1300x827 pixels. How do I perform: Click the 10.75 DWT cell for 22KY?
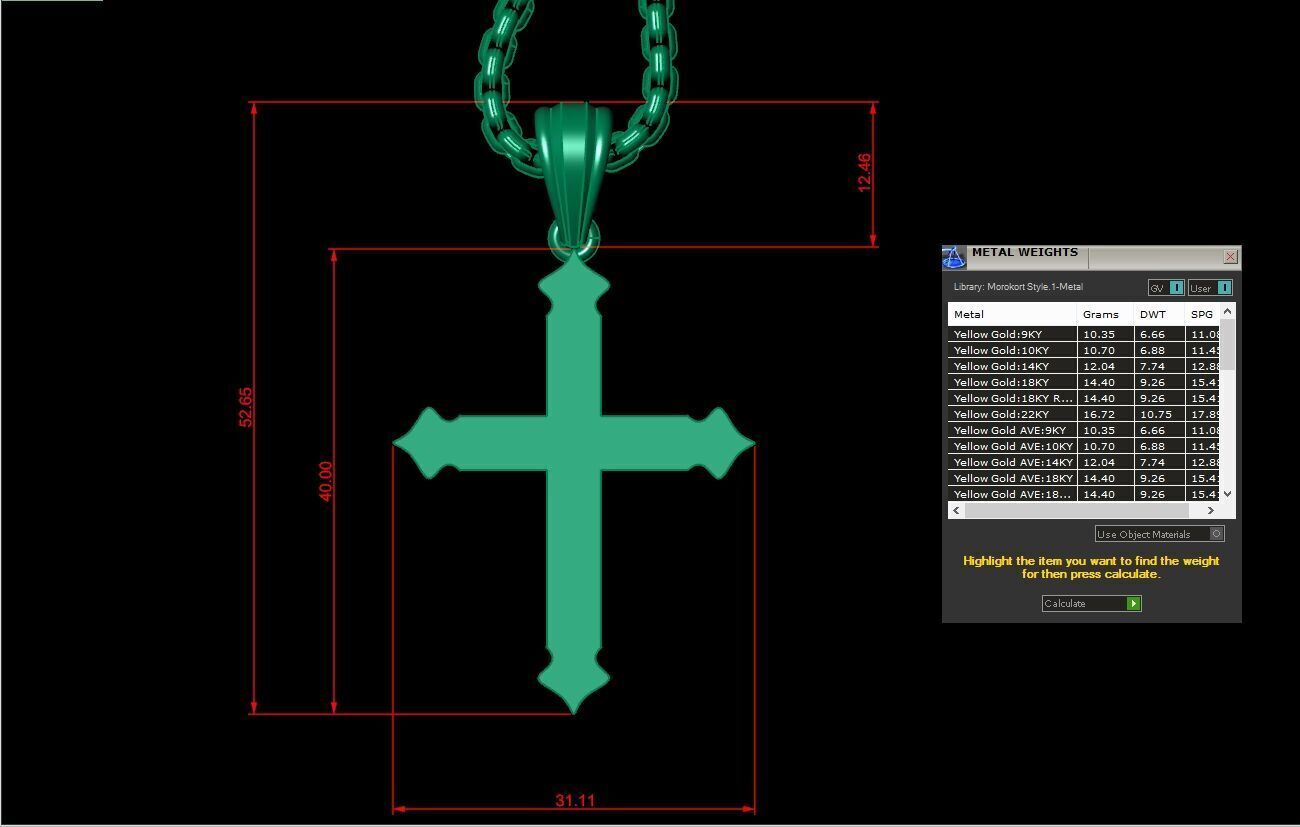(x=1159, y=414)
